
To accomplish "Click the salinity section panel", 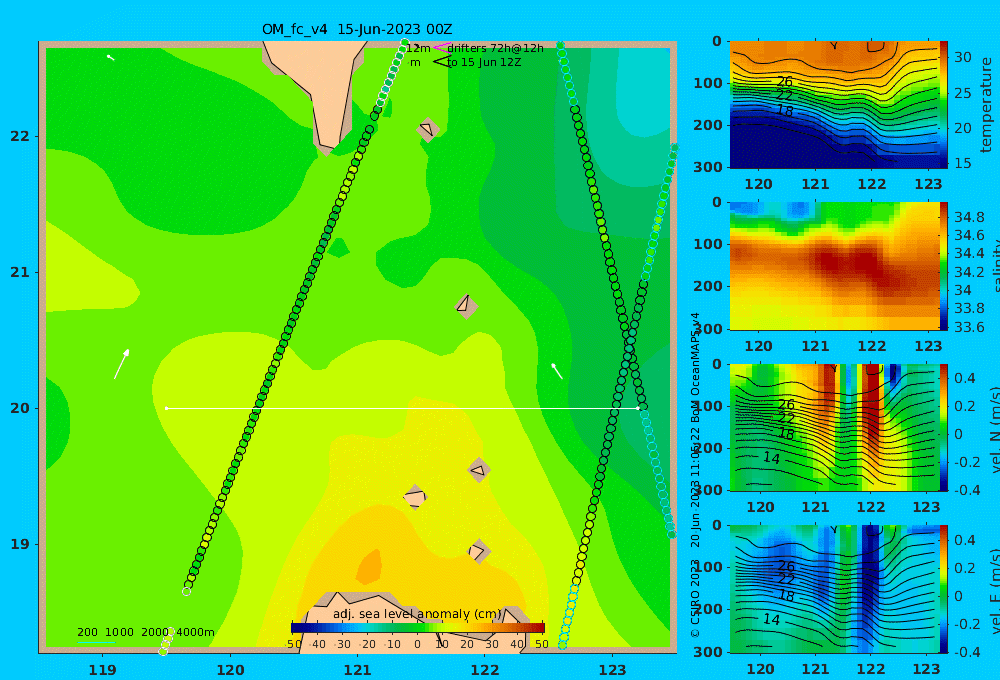I will point(834,266).
